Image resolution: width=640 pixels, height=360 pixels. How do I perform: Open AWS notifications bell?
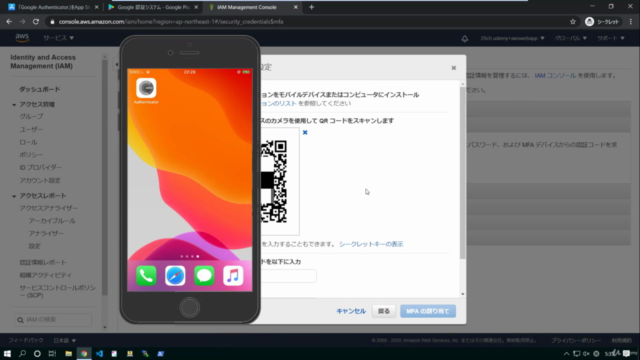(464, 38)
